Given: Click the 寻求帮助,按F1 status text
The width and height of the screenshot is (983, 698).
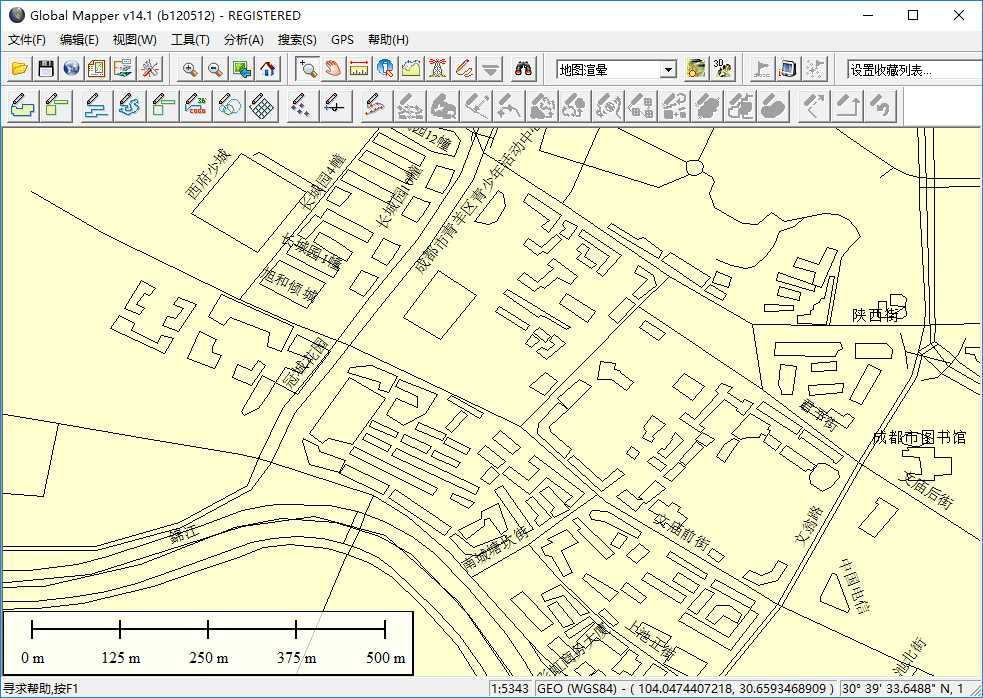Looking at the screenshot, I should click(x=41, y=689).
